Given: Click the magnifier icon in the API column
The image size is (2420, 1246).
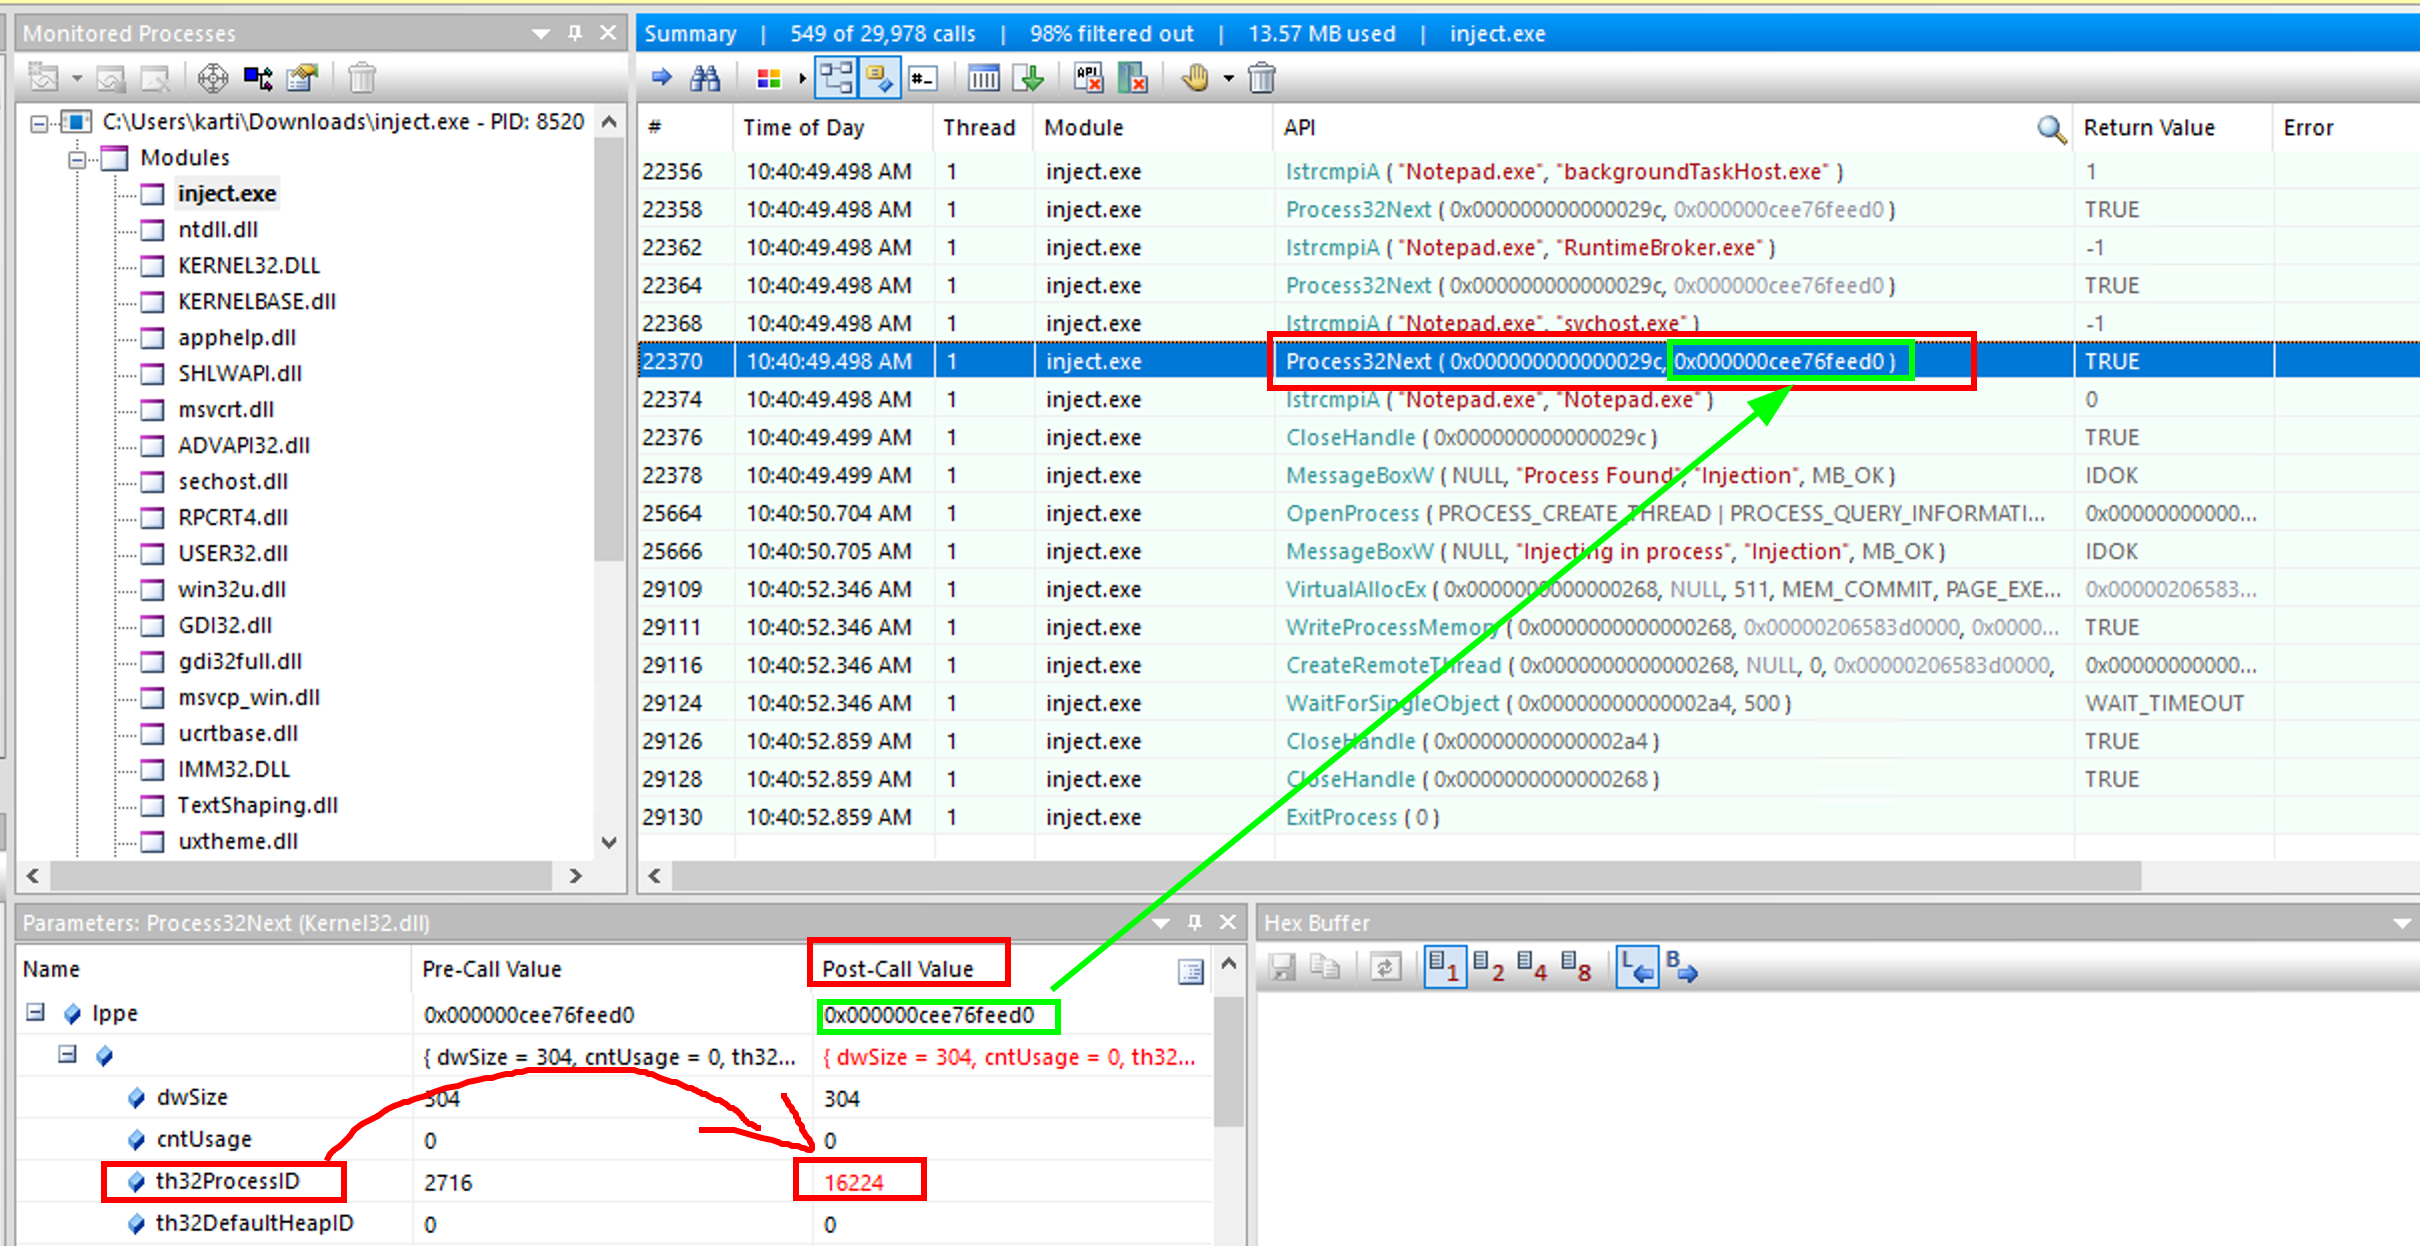Looking at the screenshot, I should [x=2050, y=128].
